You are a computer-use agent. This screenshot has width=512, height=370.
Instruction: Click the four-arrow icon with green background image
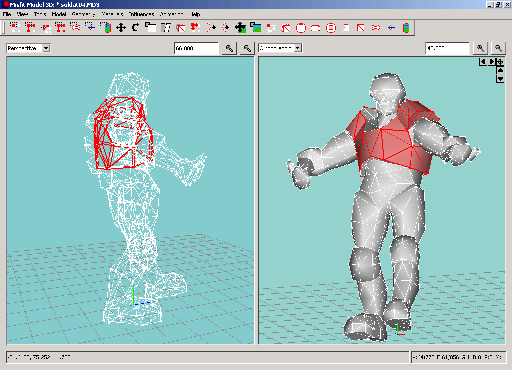point(240,27)
